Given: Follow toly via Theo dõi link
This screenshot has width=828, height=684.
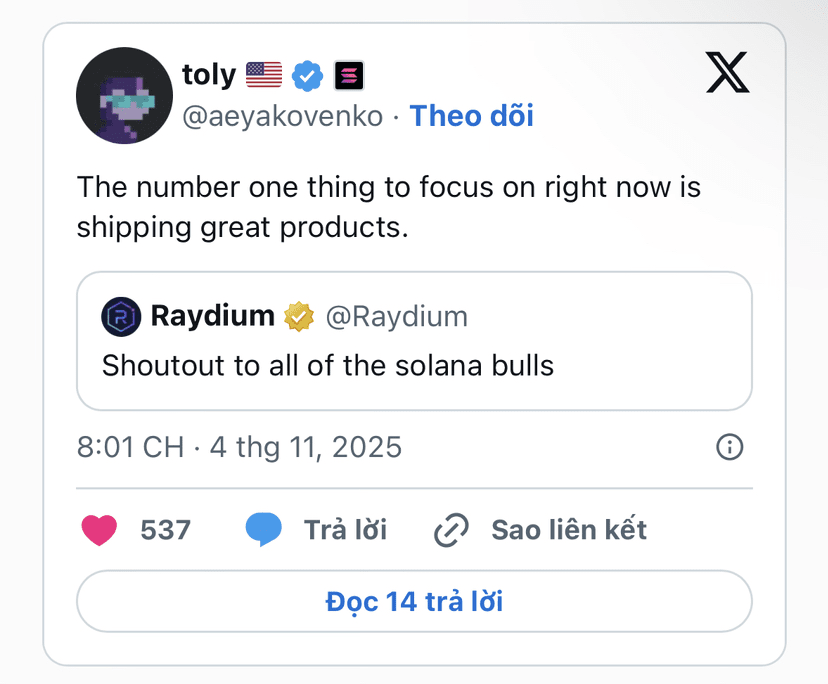Looking at the screenshot, I should [472, 116].
